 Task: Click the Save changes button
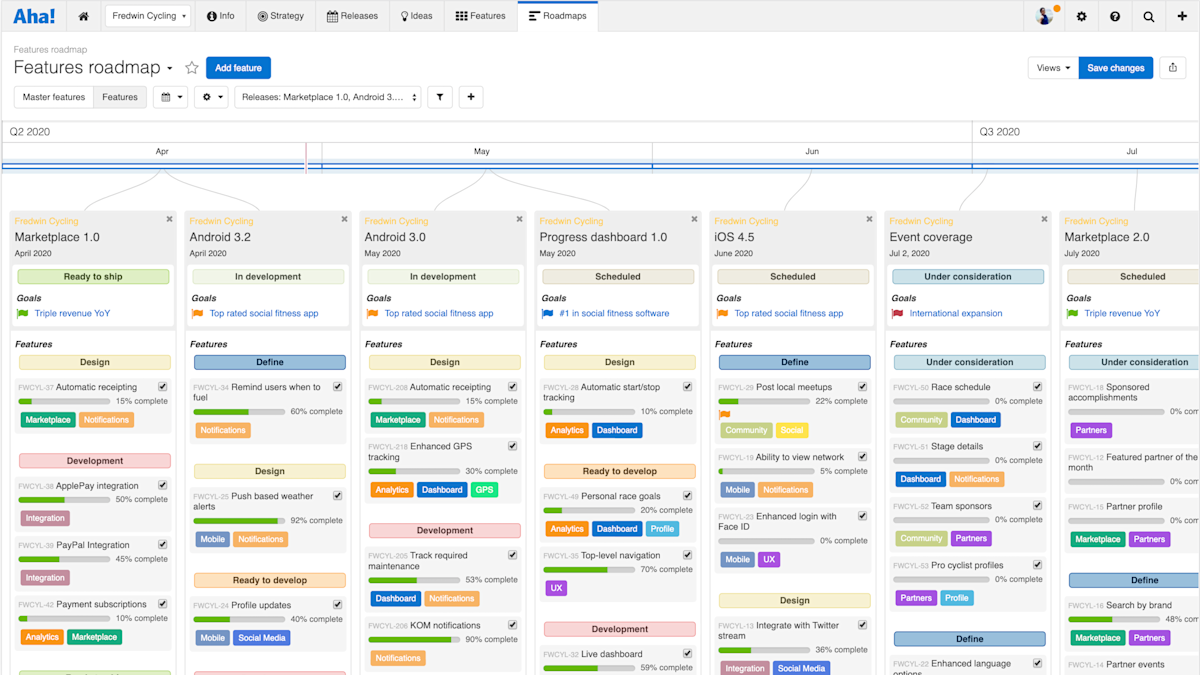1117,67
